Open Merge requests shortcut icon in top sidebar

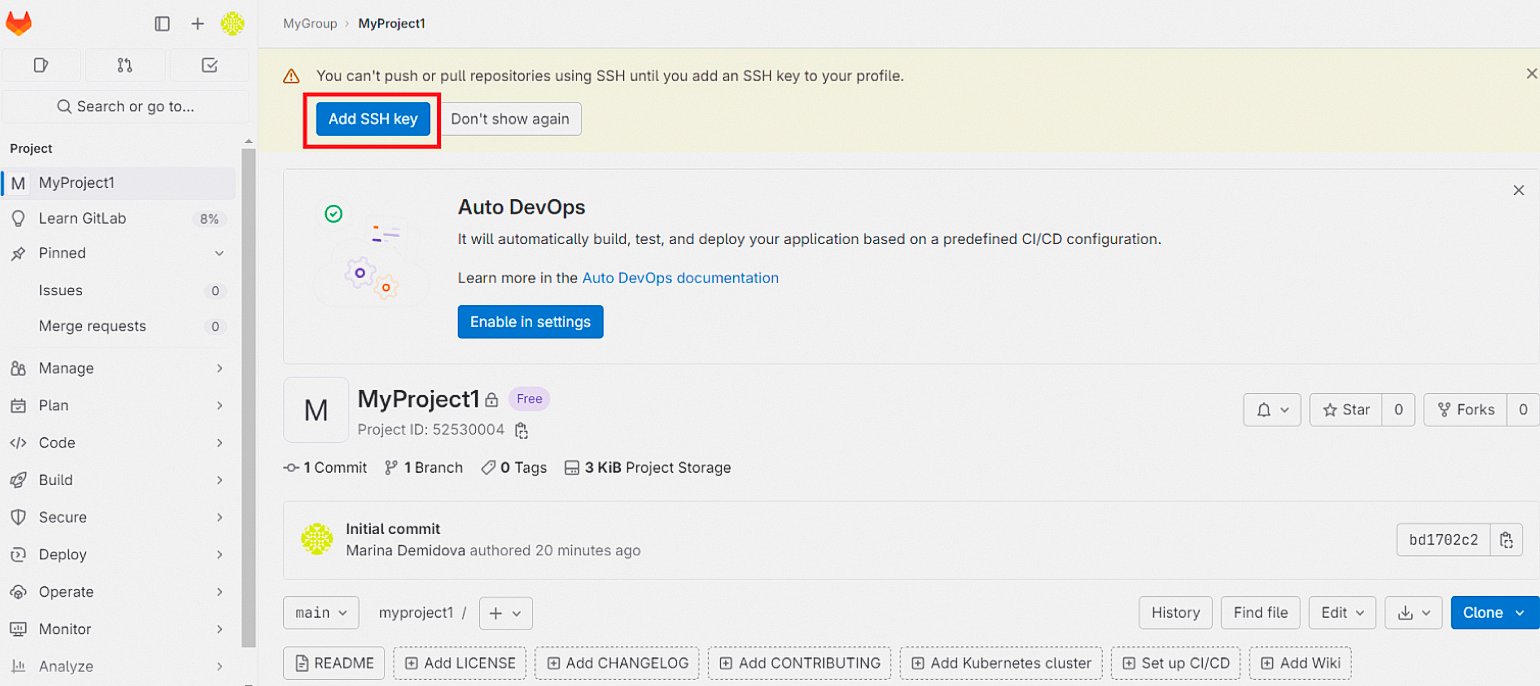click(x=125, y=65)
